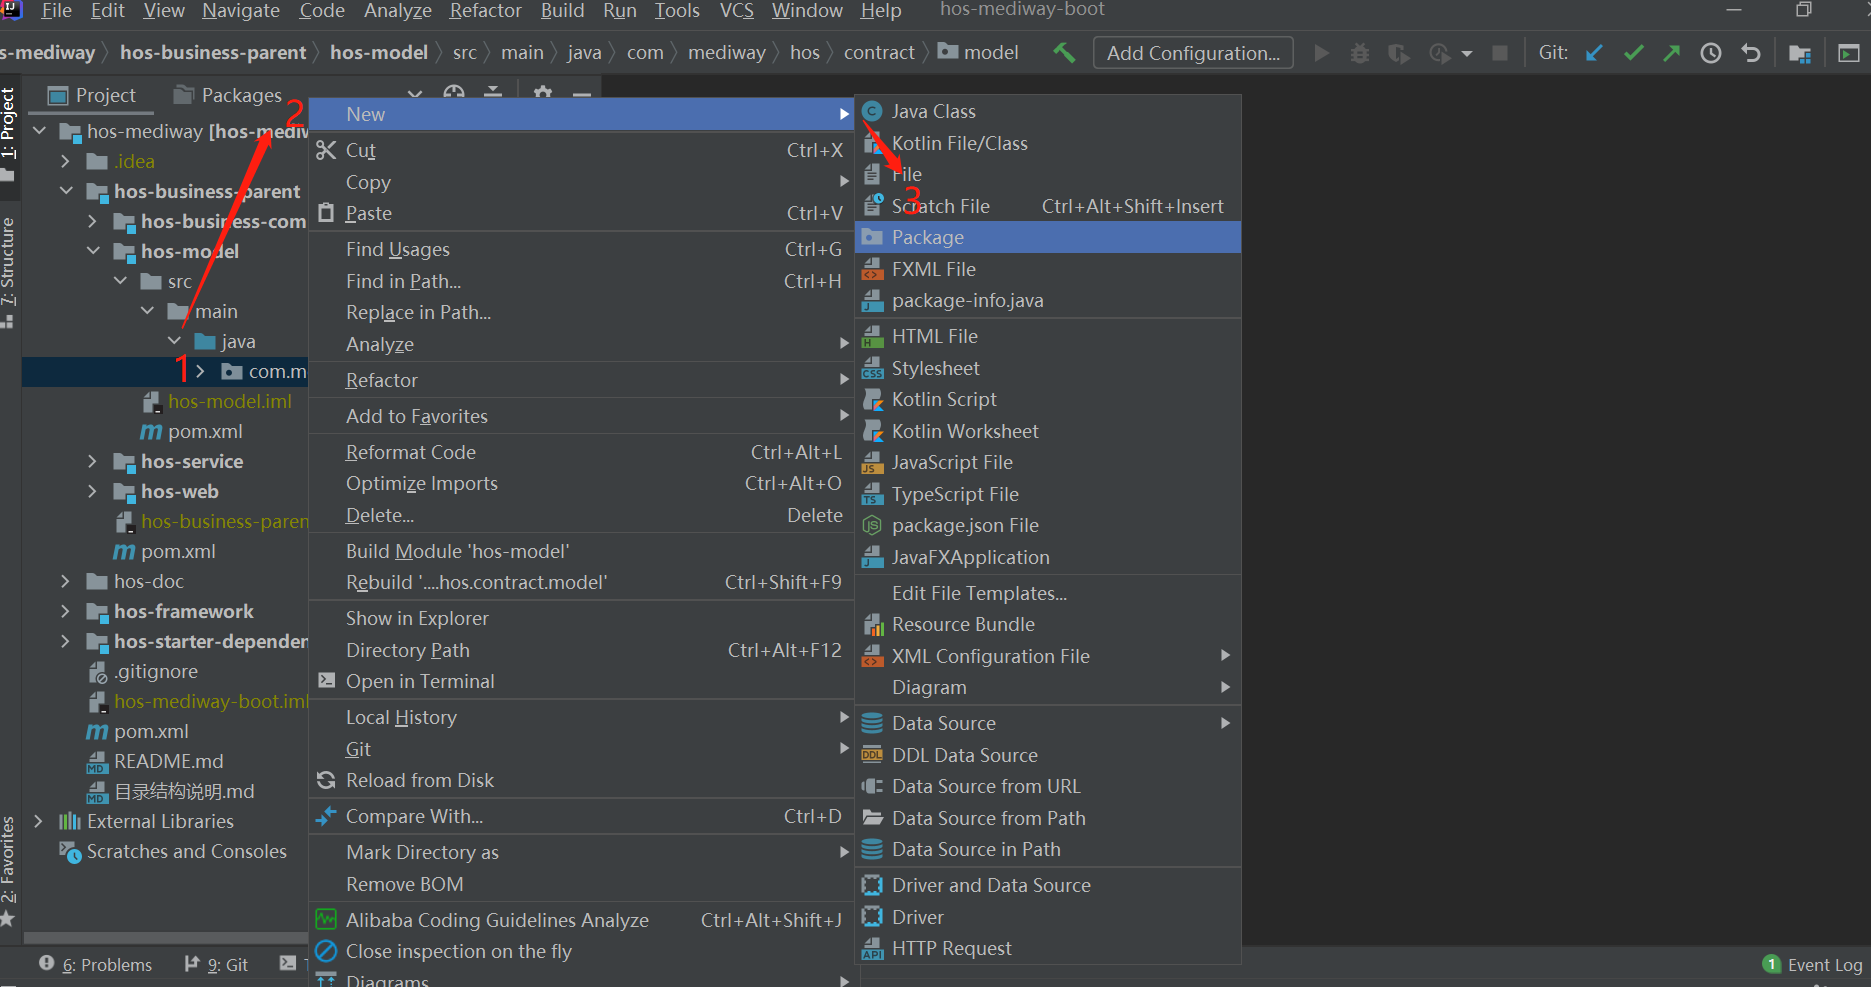The width and height of the screenshot is (1871, 987).
Task: Expand the .idea folder arrow
Action: point(65,161)
